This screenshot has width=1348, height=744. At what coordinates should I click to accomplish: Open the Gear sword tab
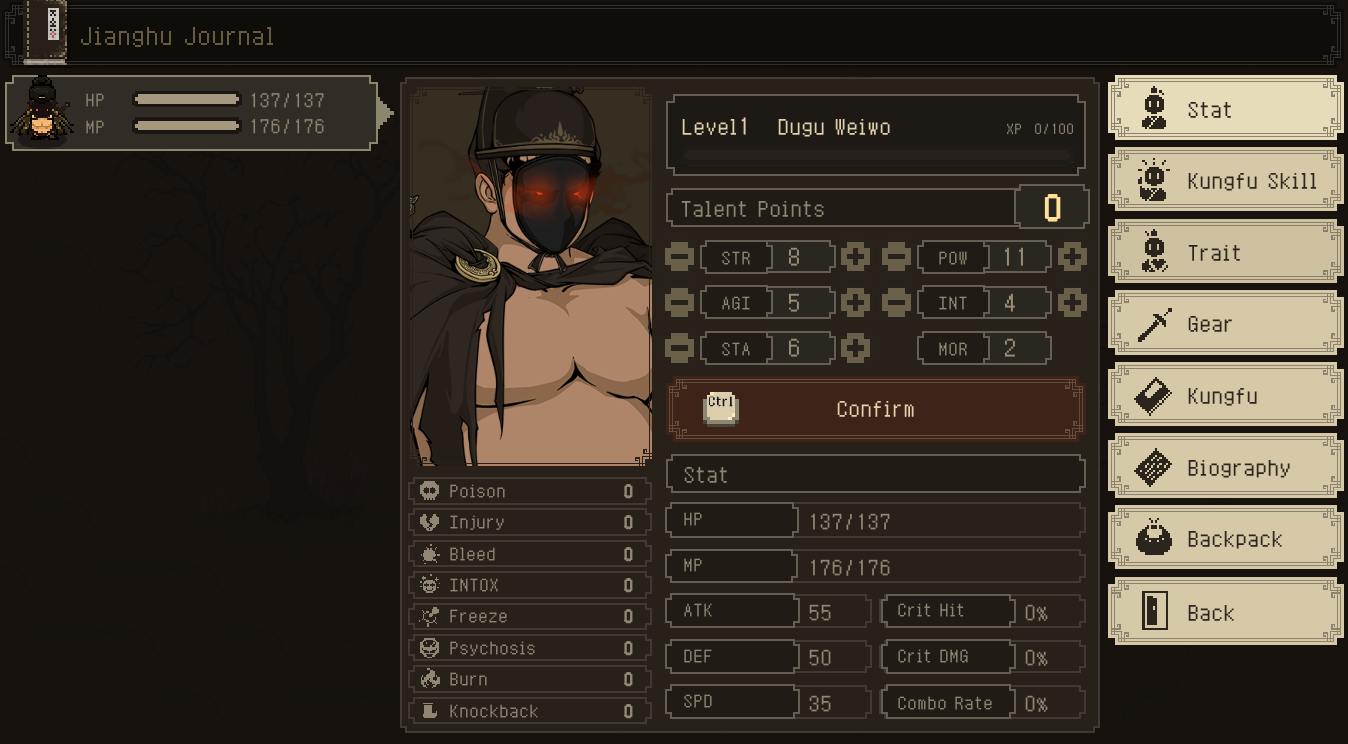click(1226, 324)
